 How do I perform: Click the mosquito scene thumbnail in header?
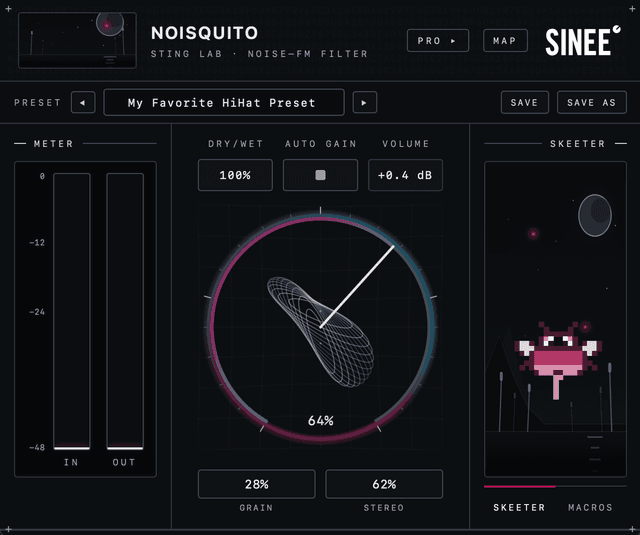click(x=78, y=40)
